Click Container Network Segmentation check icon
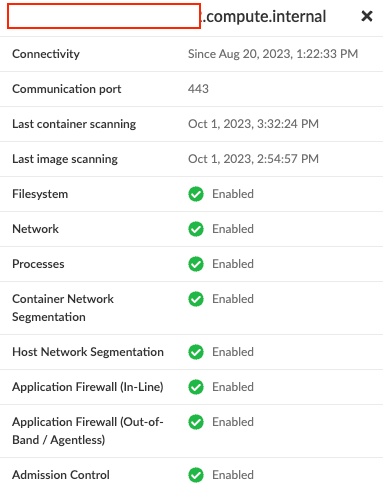This screenshot has width=383, height=492. (196, 299)
